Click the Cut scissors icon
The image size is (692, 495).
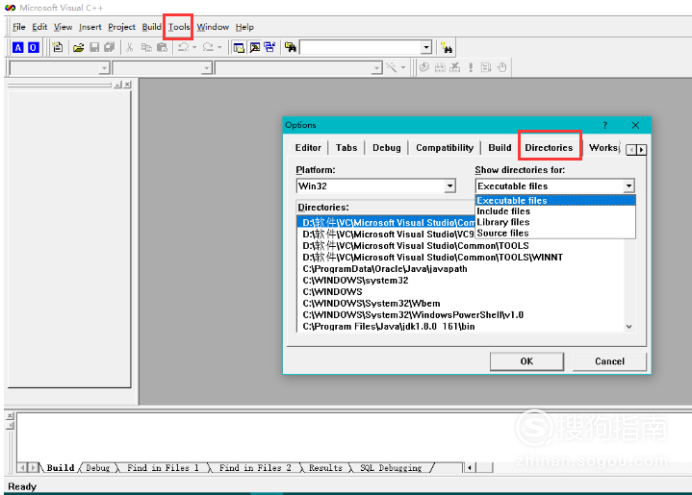pyautogui.click(x=129, y=47)
